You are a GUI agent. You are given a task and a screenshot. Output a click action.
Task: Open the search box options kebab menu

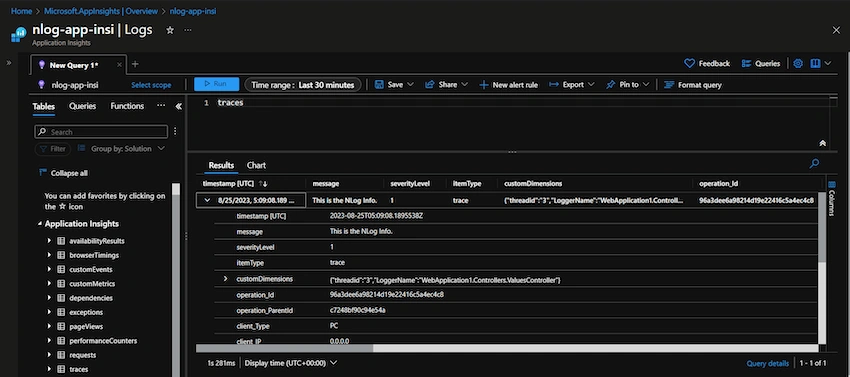point(175,131)
